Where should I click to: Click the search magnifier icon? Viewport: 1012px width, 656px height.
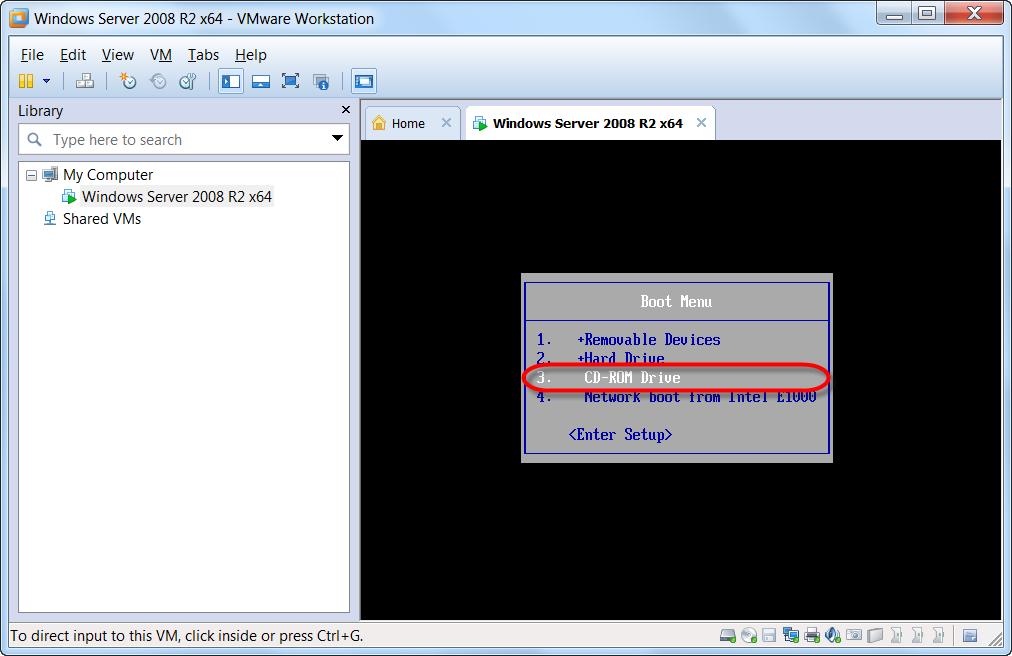point(35,139)
